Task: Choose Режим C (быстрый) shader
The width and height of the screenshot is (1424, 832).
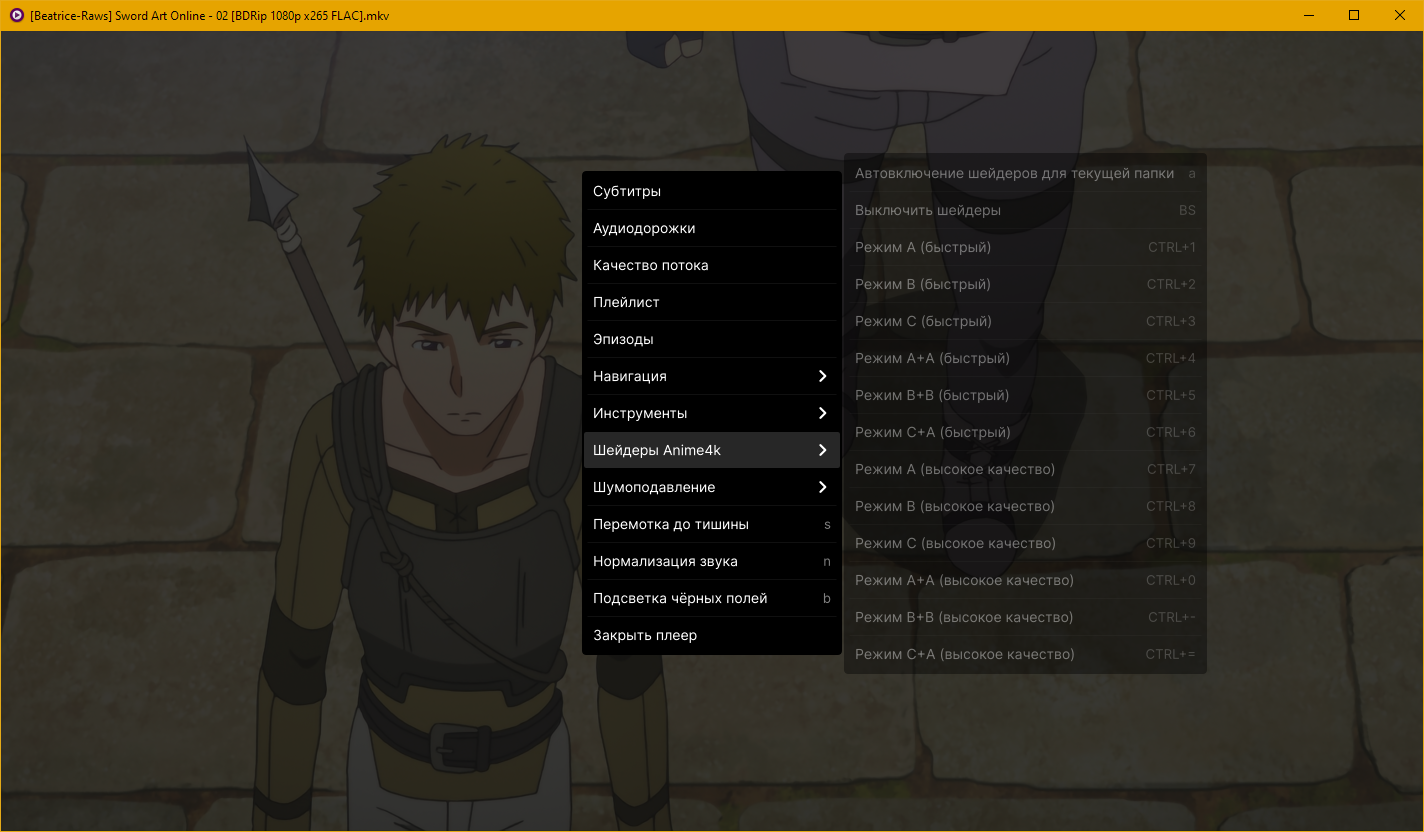Action: (1025, 321)
